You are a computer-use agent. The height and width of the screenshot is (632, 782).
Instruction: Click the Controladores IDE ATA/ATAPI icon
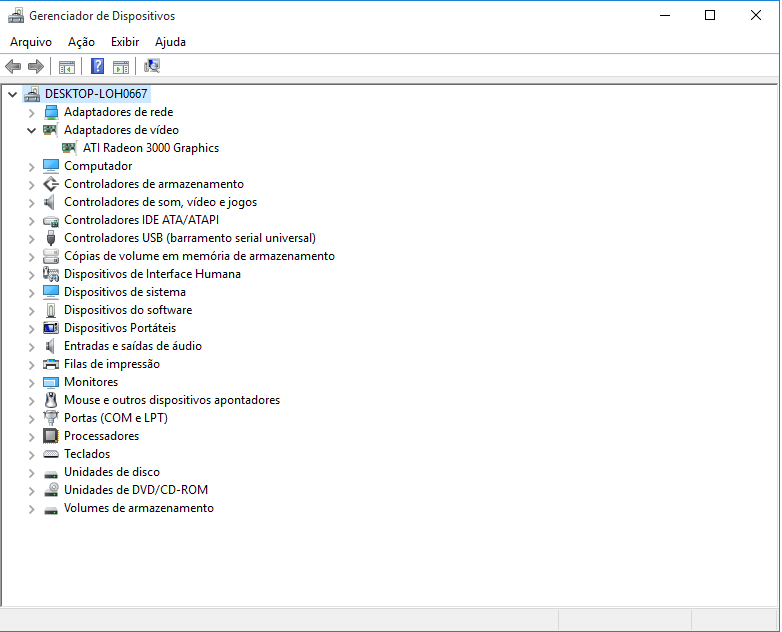click(51, 220)
